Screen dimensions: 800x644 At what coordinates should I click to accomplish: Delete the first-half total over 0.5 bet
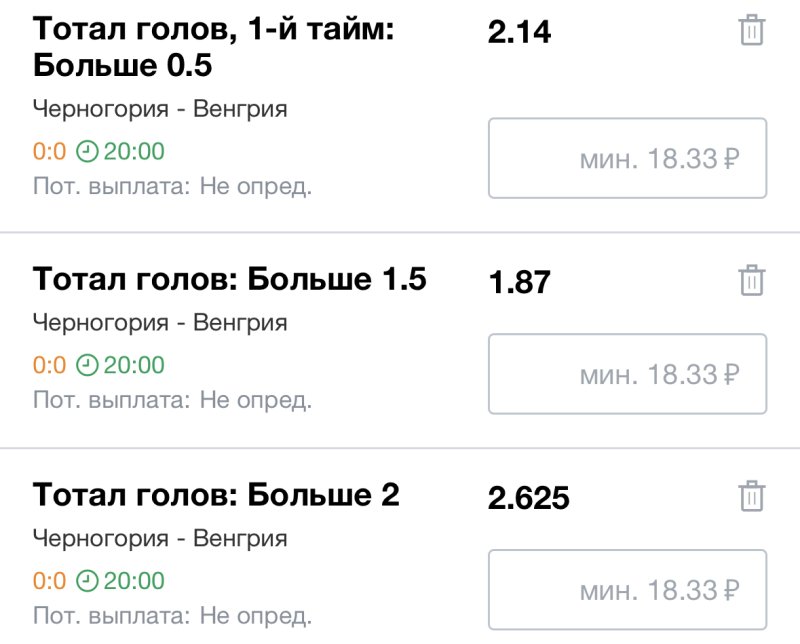pos(751,30)
